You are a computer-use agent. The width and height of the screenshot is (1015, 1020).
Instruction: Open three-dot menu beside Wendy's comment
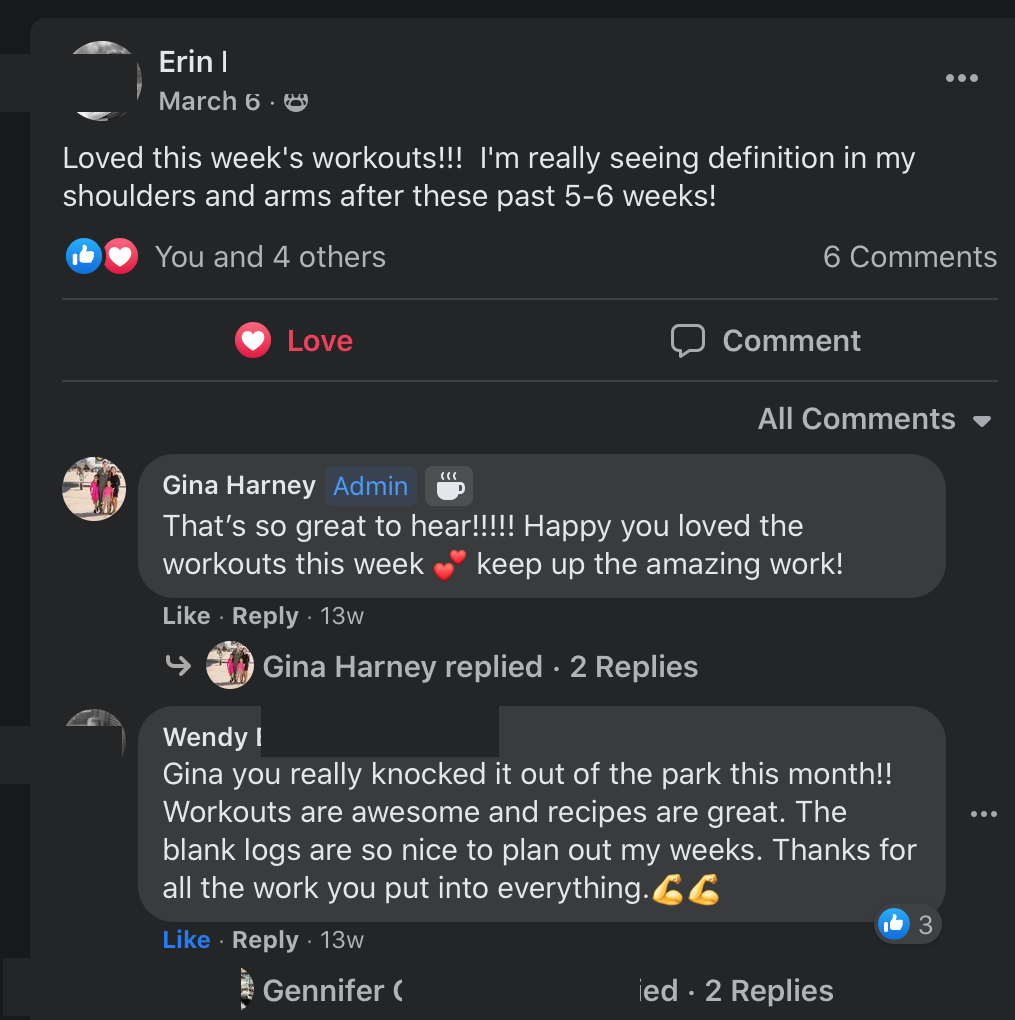983,814
